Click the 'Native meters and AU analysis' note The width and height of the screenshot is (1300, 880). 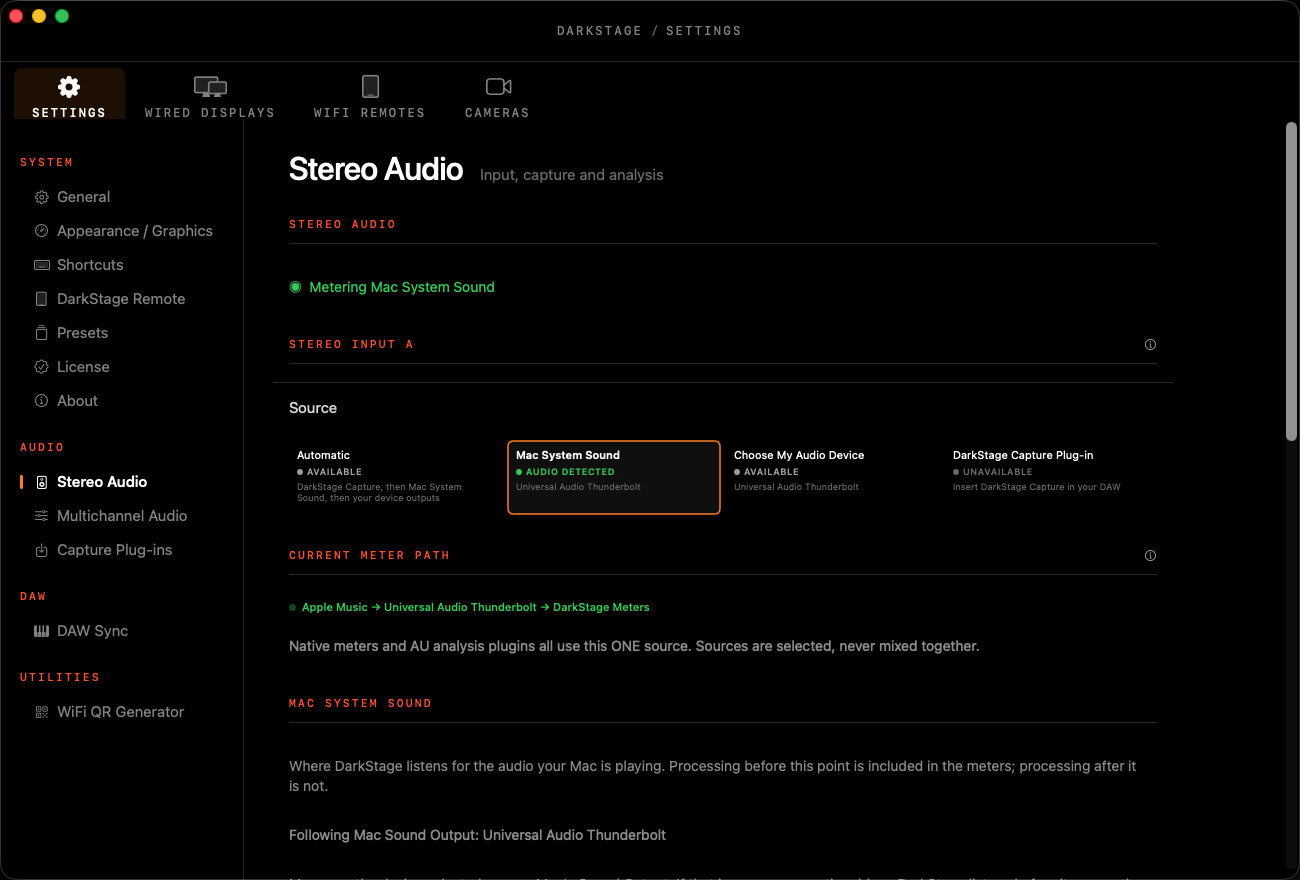[634, 646]
